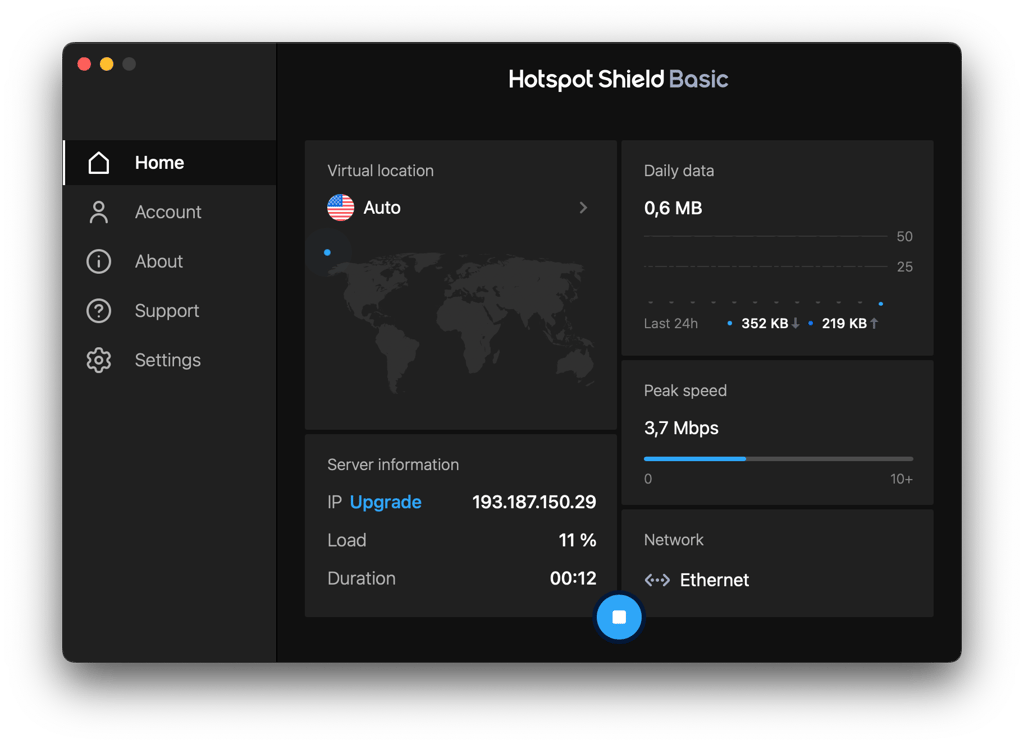Click the 219 KB upload amount
This screenshot has width=1024, height=745.
[844, 323]
